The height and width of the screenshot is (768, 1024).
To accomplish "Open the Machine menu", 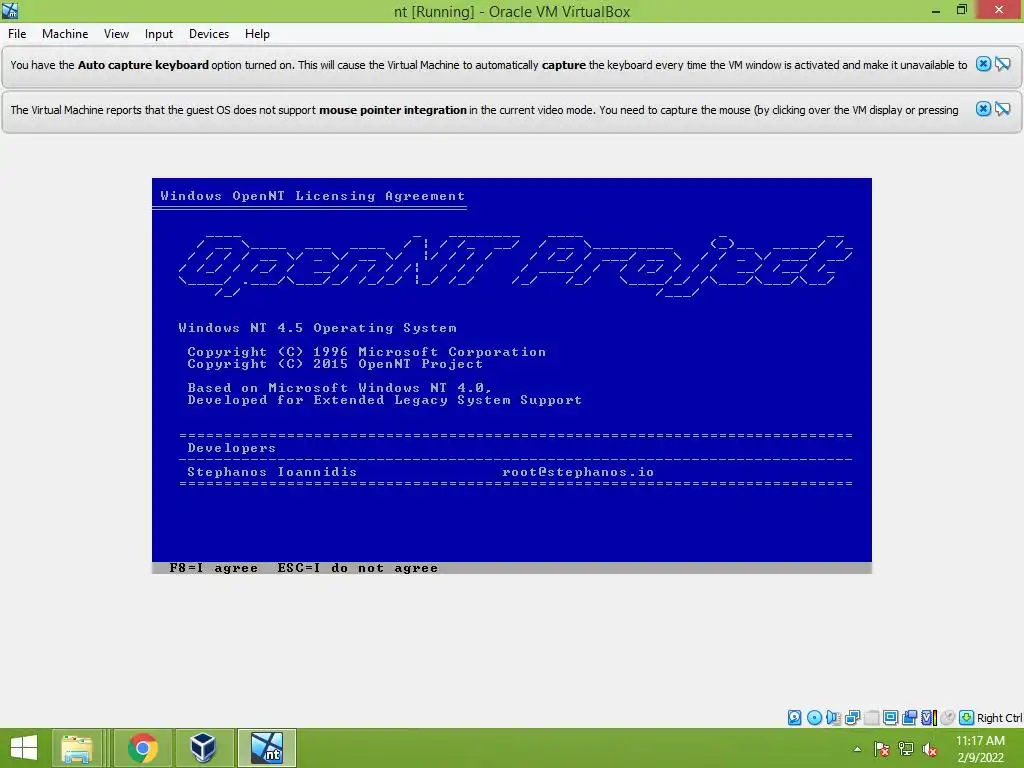I will (65, 34).
